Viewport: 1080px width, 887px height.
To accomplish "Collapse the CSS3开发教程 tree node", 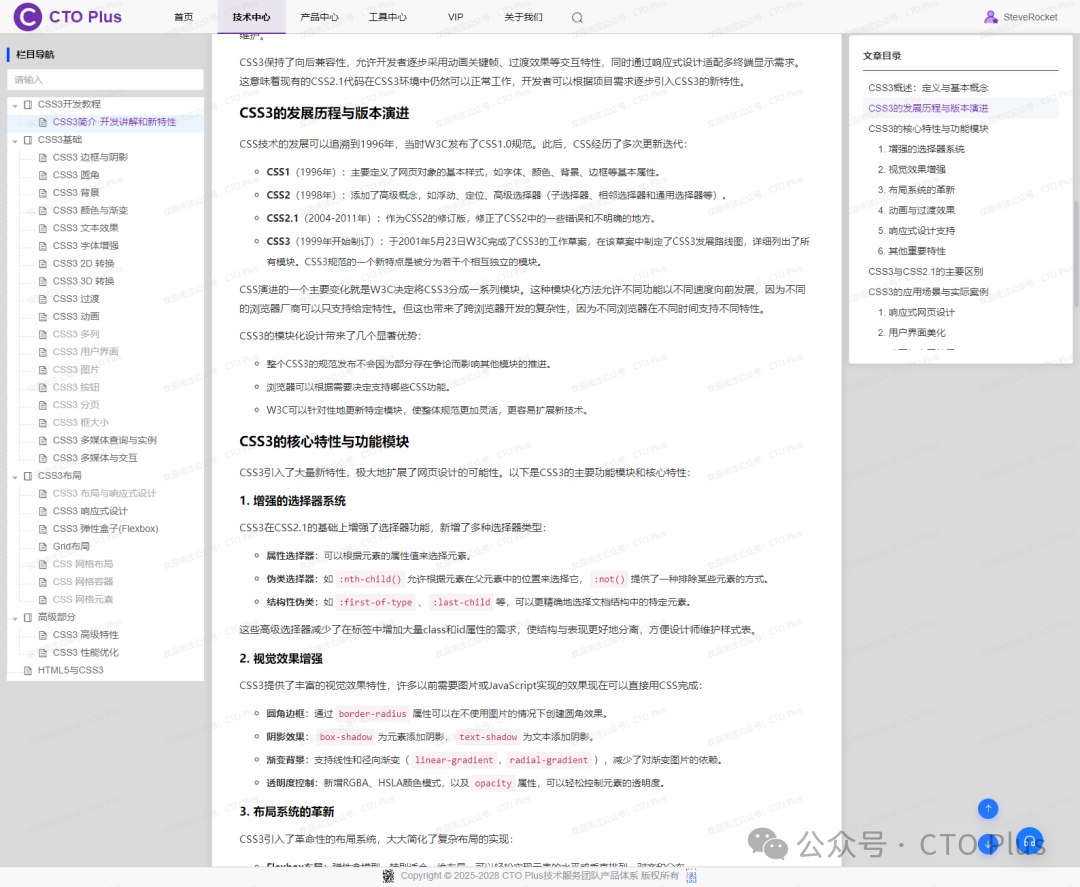I will coord(14,105).
